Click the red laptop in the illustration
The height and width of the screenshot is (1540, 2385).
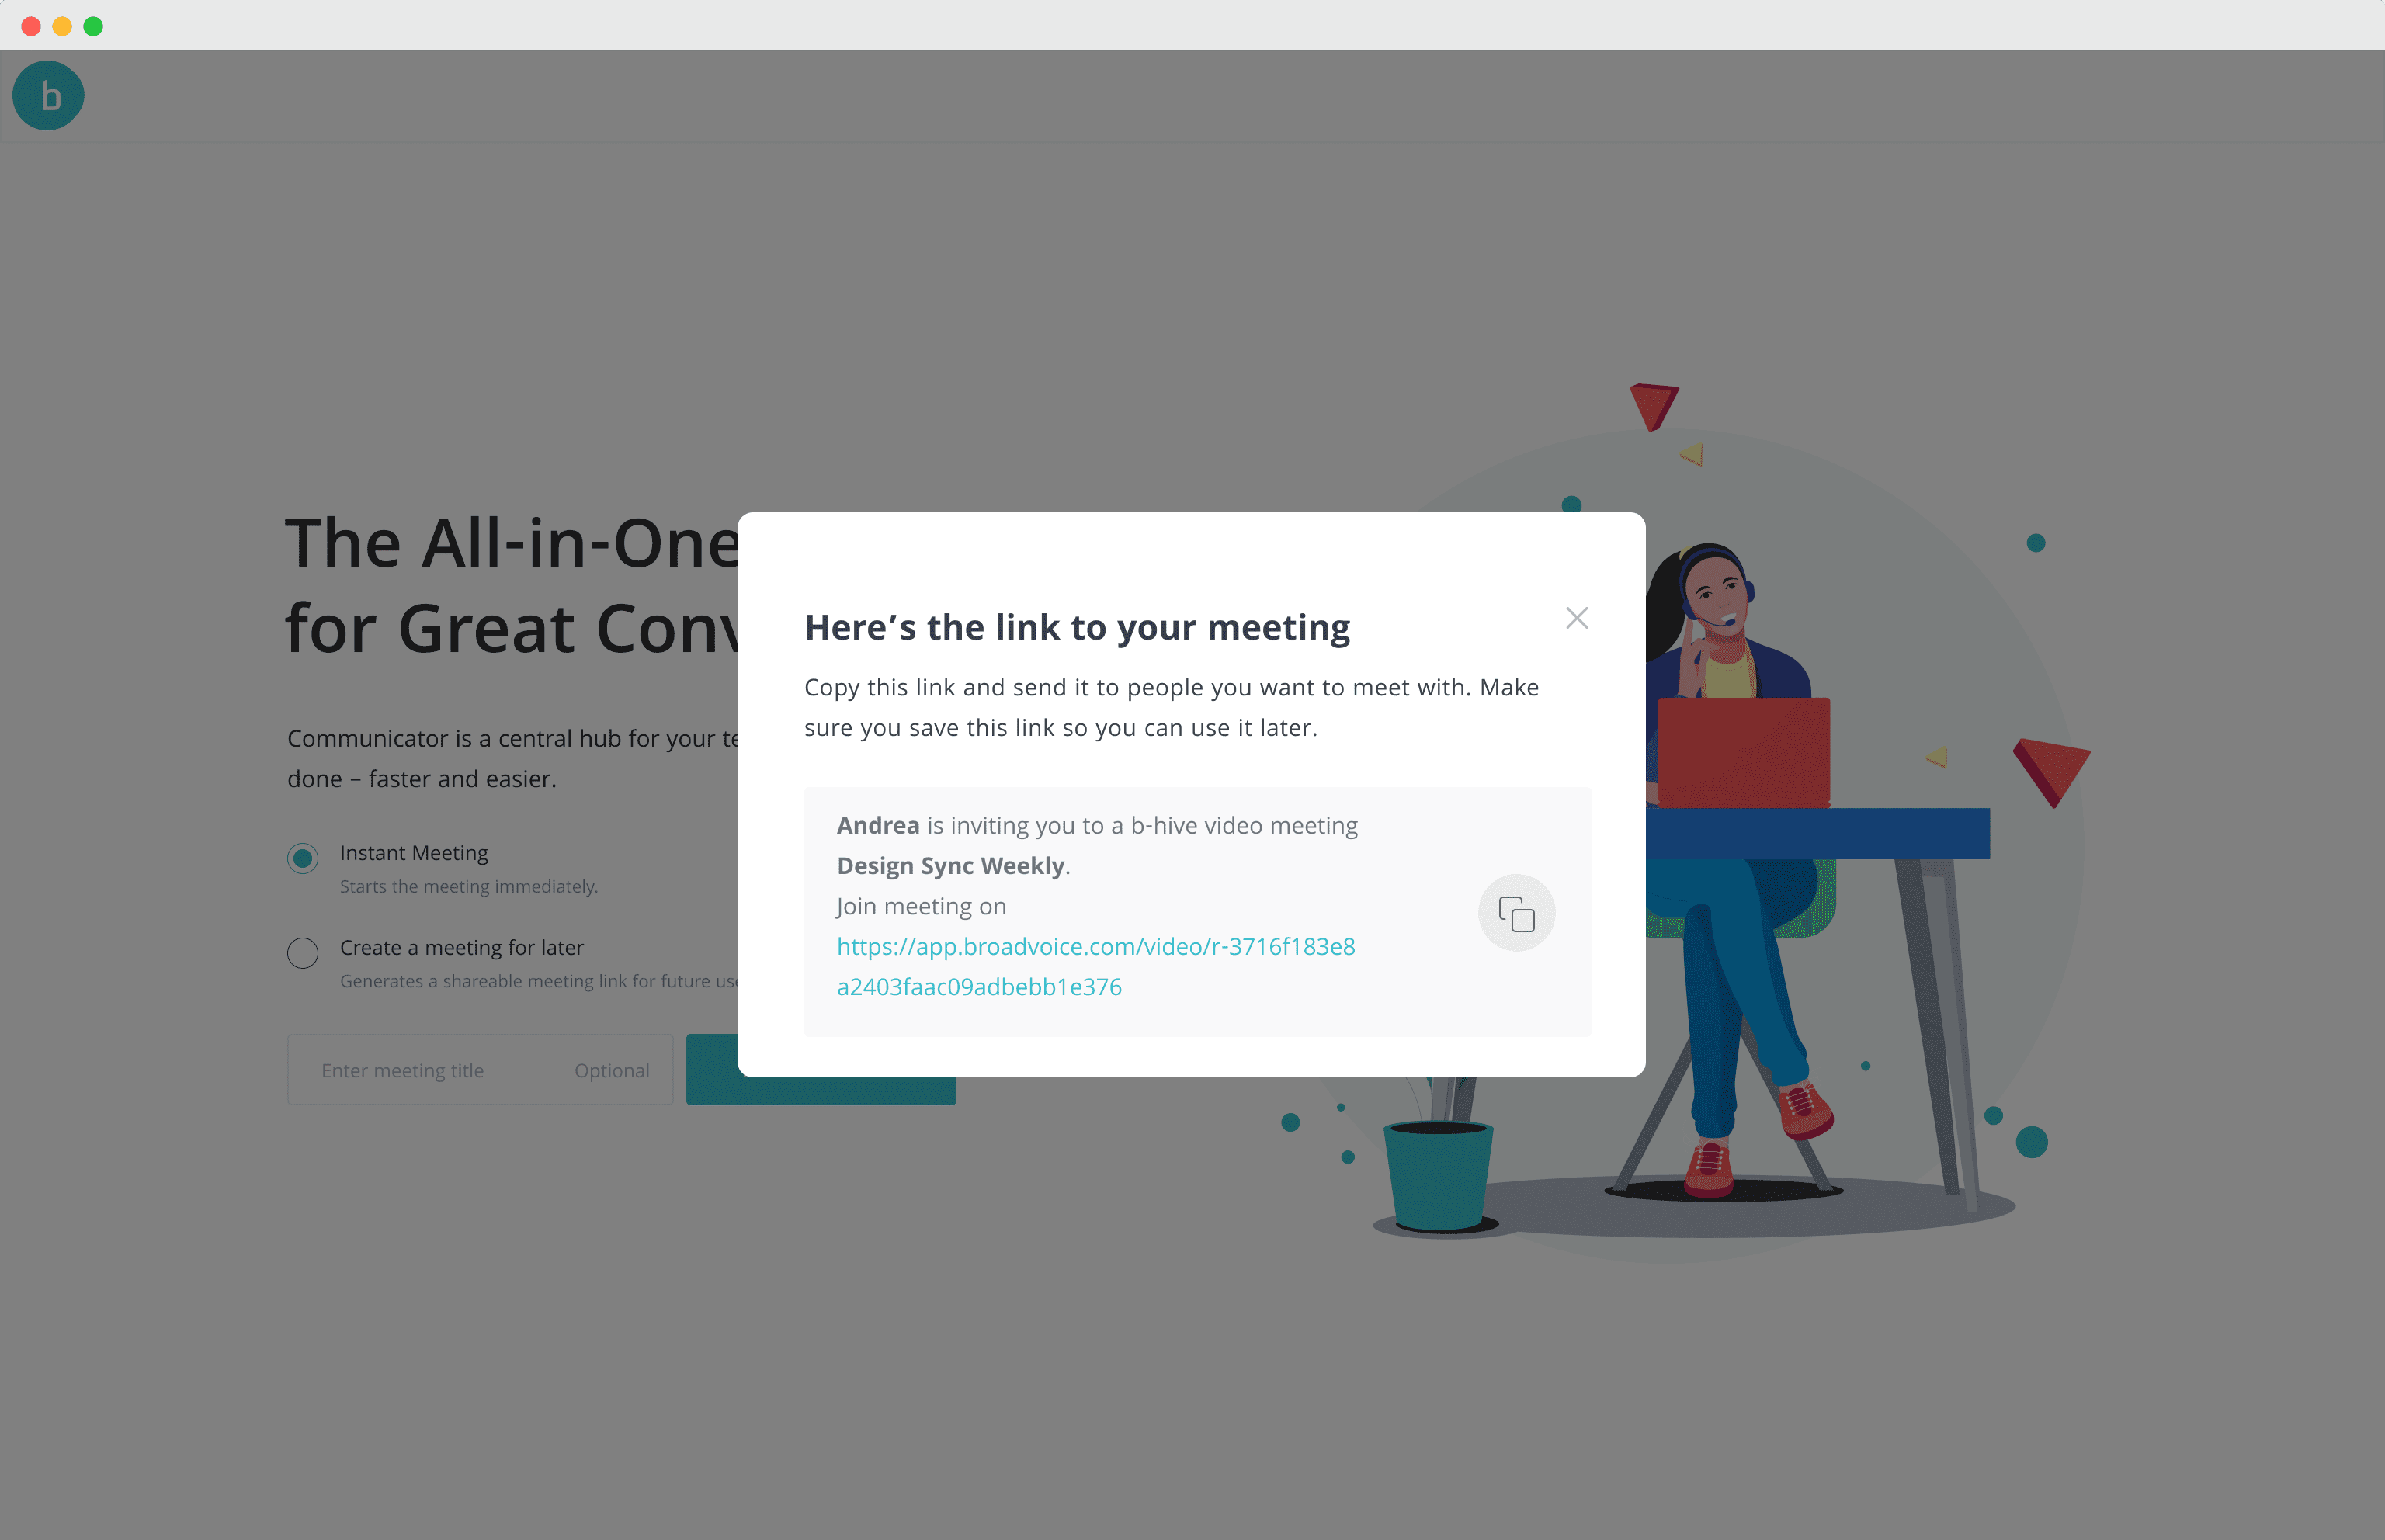[x=1744, y=752]
